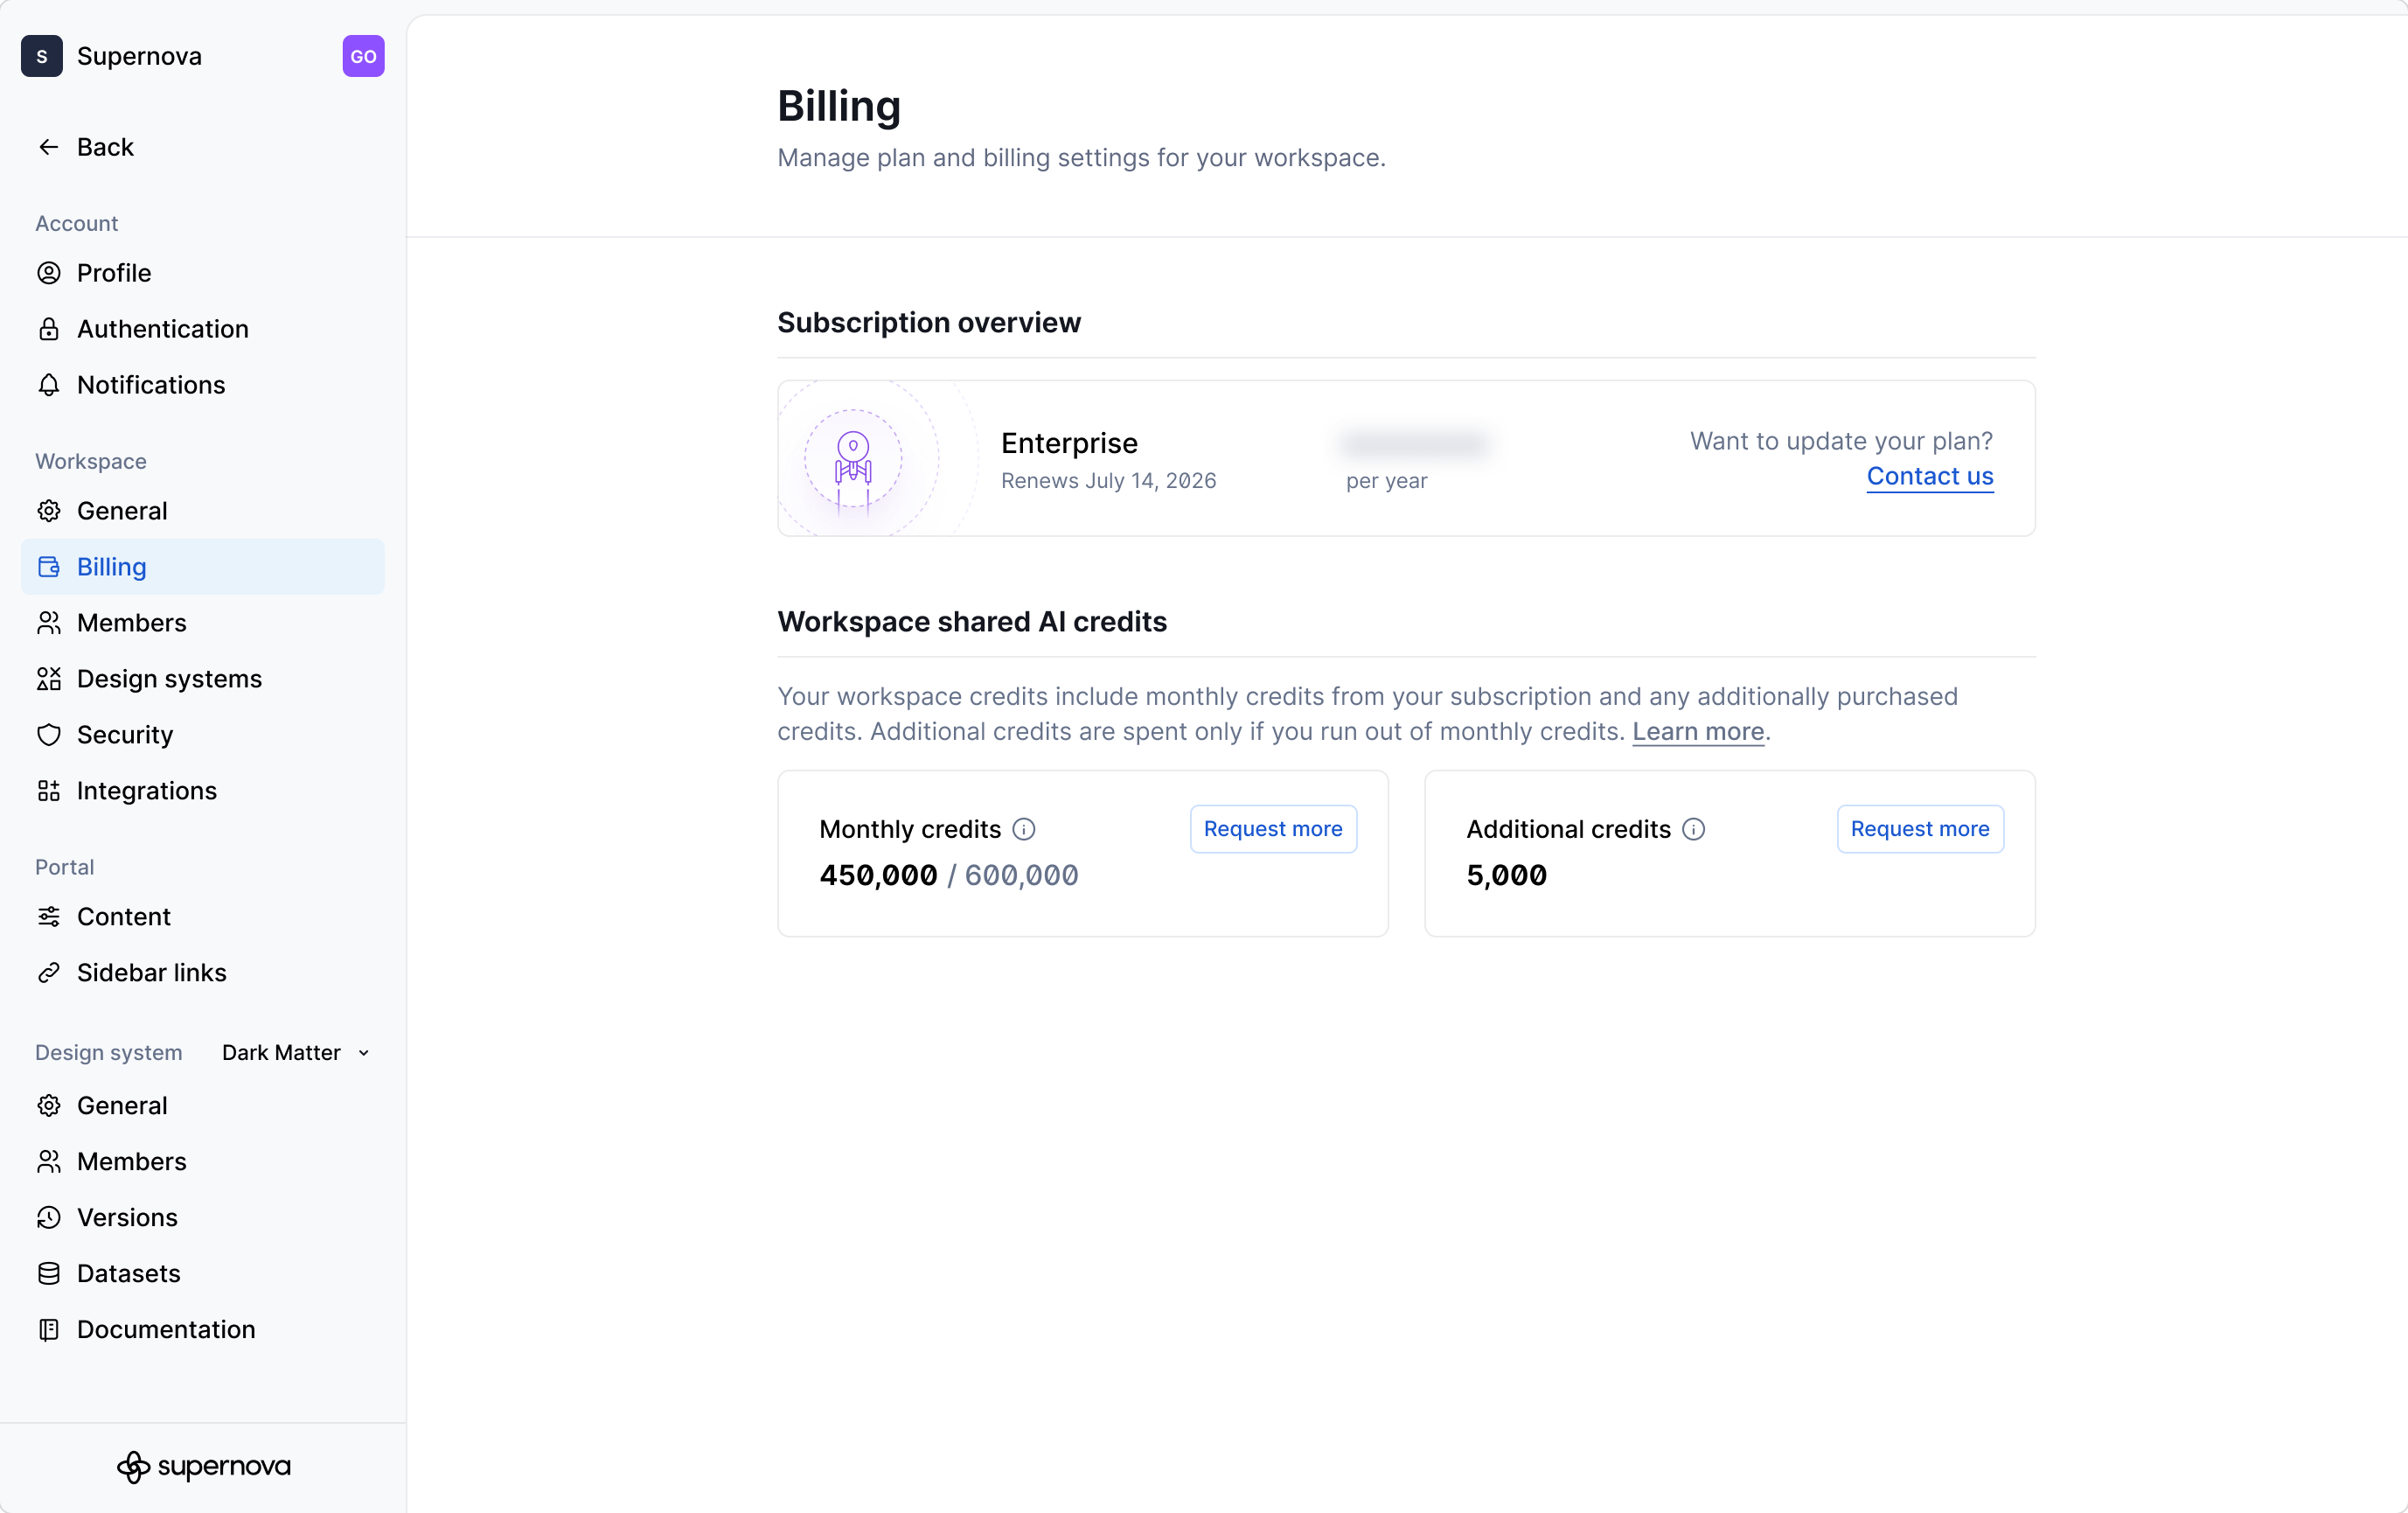This screenshot has height=1513, width=2408.
Task: Open the Integrations icon
Action: (x=48, y=791)
